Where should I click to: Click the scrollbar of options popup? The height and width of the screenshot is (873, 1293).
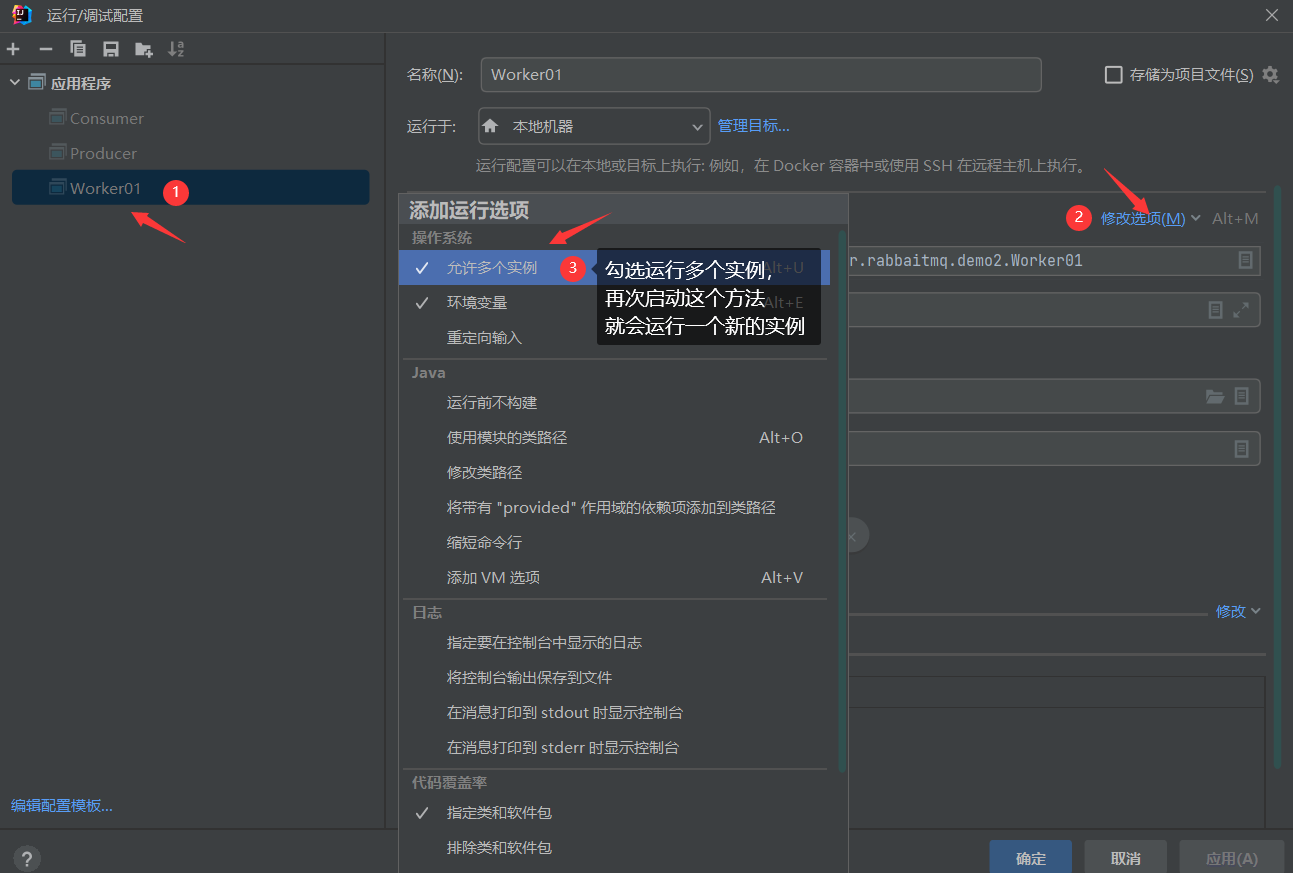(843, 500)
